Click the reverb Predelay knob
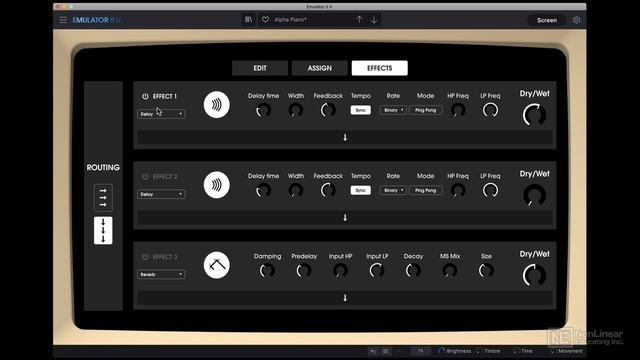The height and width of the screenshot is (360, 640). tap(304, 270)
